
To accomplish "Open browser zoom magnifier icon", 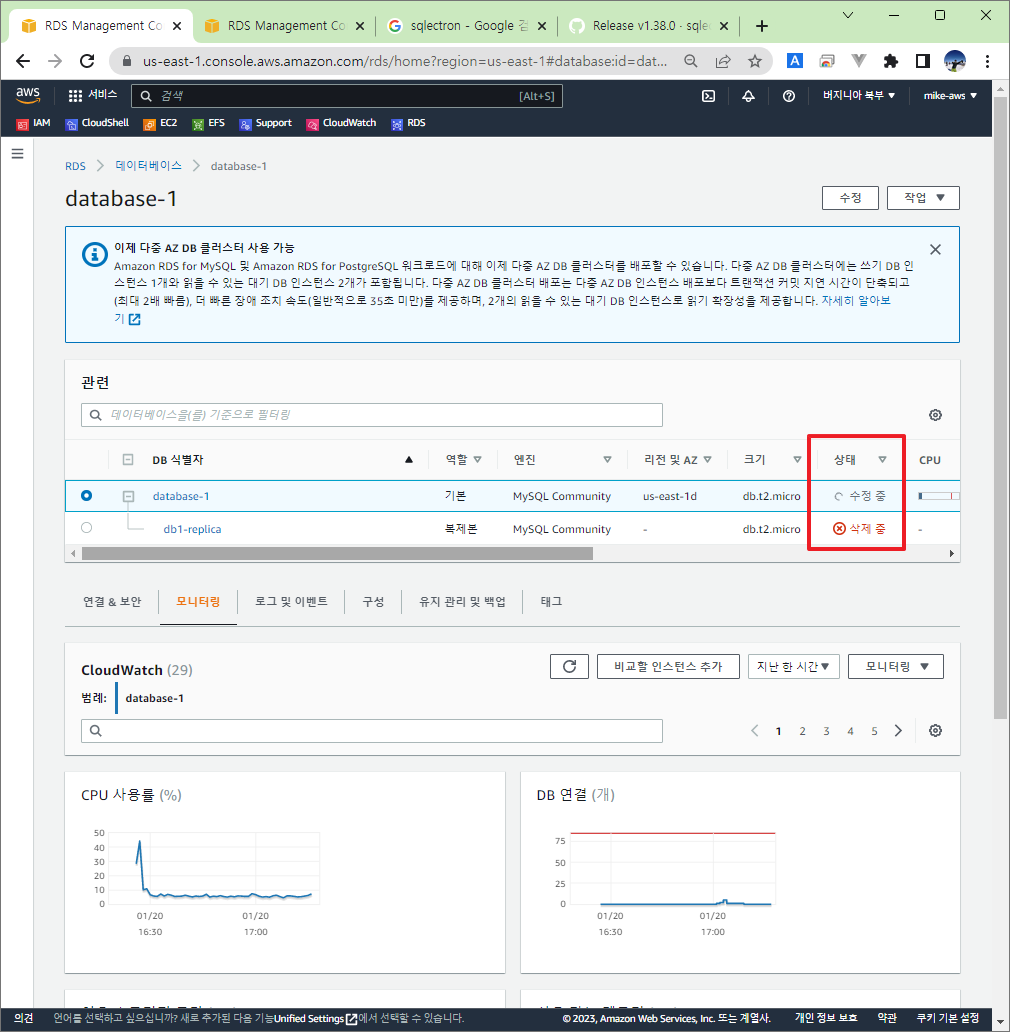I will (691, 61).
